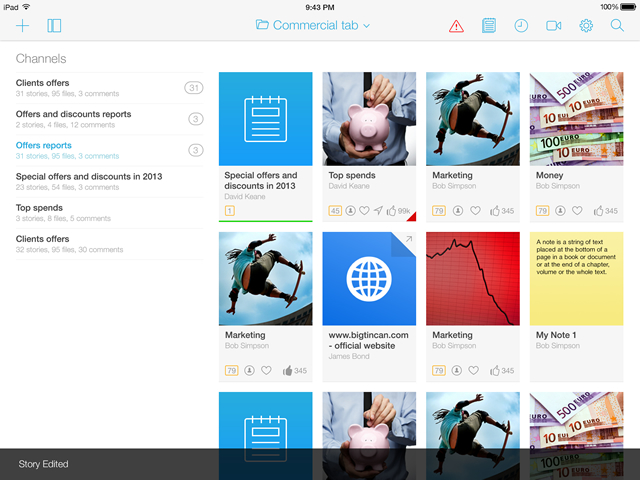Click the 79 badge on red chart Marketing card
Image resolution: width=640 pixels, height=480 pixels.
pyautogui.click(x=439, y=371)
